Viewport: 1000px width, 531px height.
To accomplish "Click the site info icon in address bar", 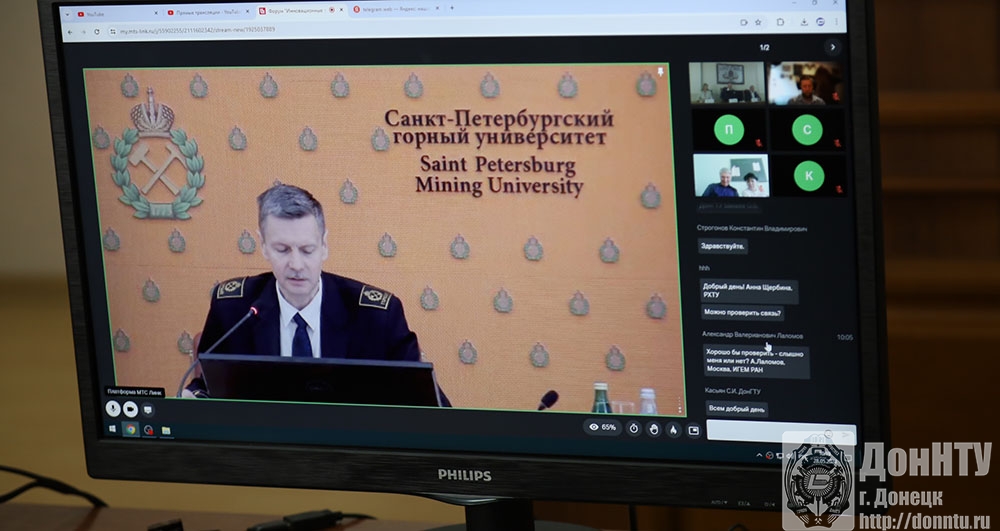I will [113, 31].
